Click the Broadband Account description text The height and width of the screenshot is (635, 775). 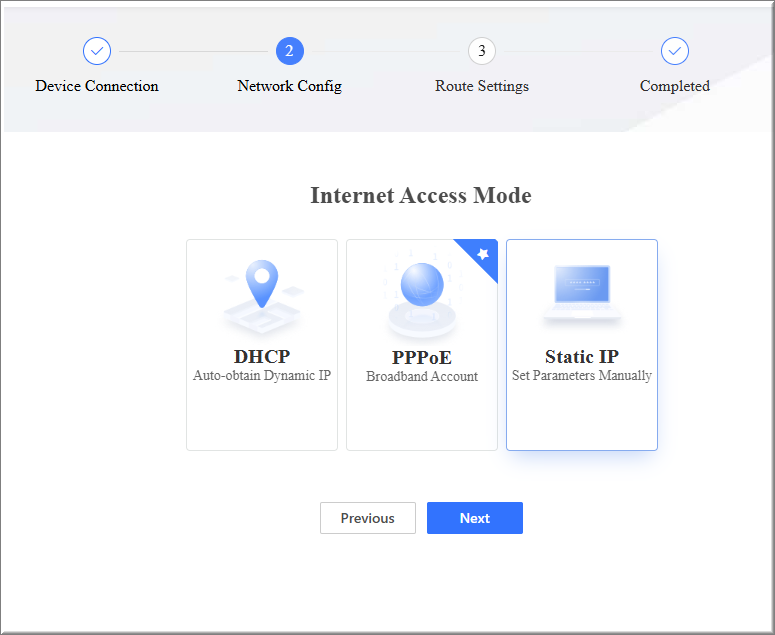pyautogui.click(x=422, y=377)
